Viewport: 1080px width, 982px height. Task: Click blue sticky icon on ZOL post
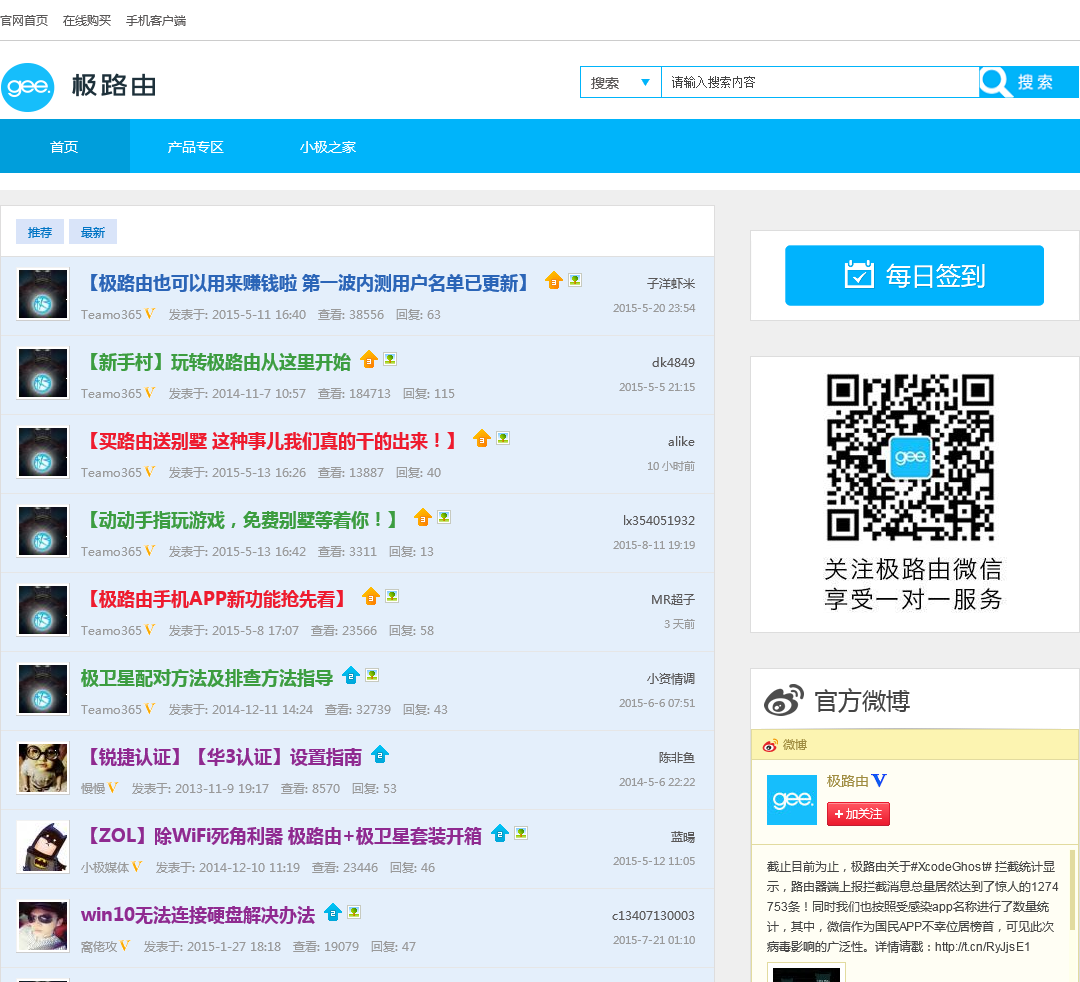[500, 833]
